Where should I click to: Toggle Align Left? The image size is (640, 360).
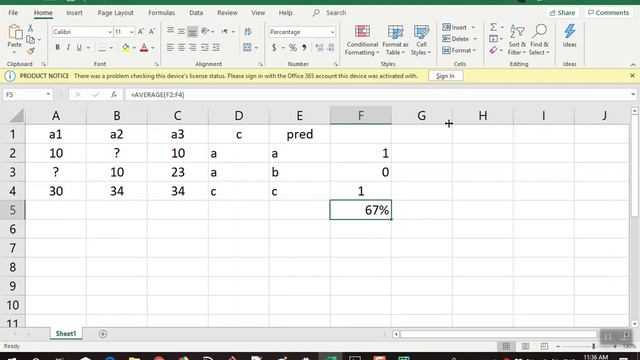(x=170, y=48)
